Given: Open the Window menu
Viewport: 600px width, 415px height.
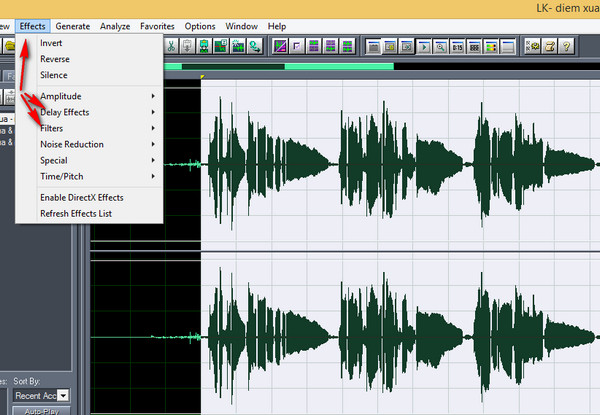Looking at the screenshot, I should tap(241, 26).
